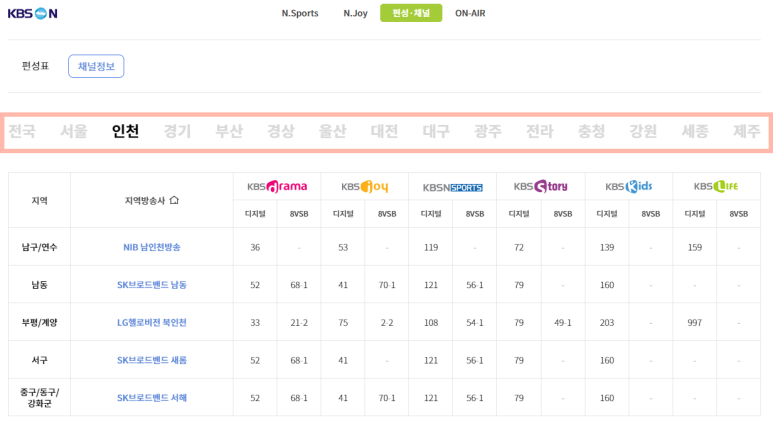773x430 pixels.
Task: Select the 서울 region tab
Action: [x=74, y=131]
